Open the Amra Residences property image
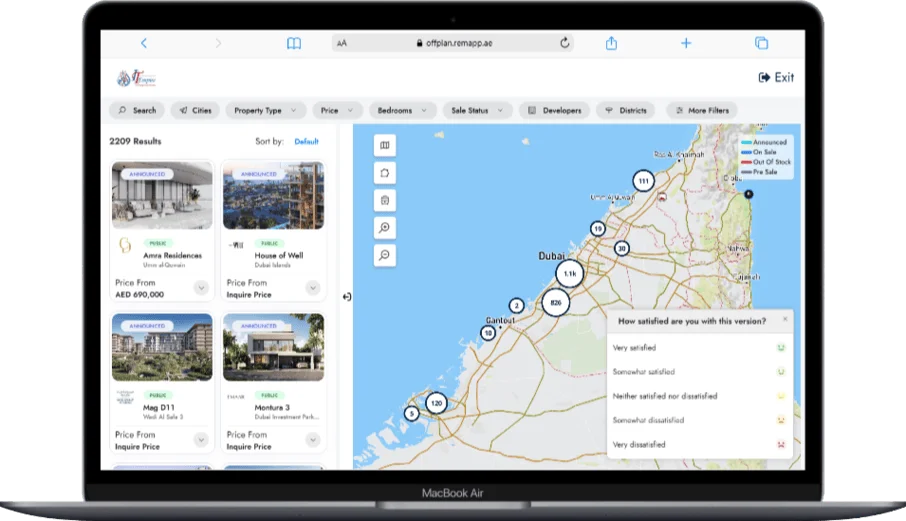Viewport: 906px width, 521px height. (162, 195)
